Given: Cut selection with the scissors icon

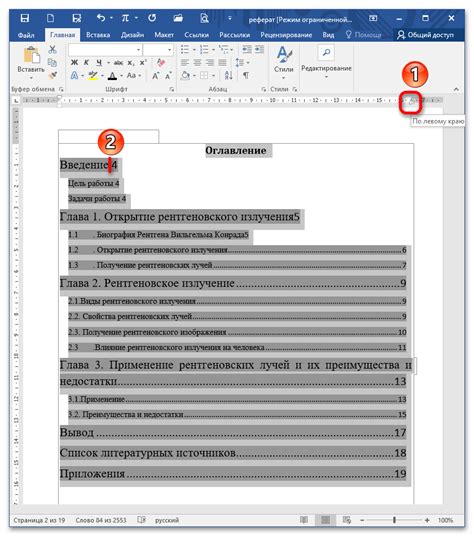Looking at the screenshot, I should (x=52, y=50).
